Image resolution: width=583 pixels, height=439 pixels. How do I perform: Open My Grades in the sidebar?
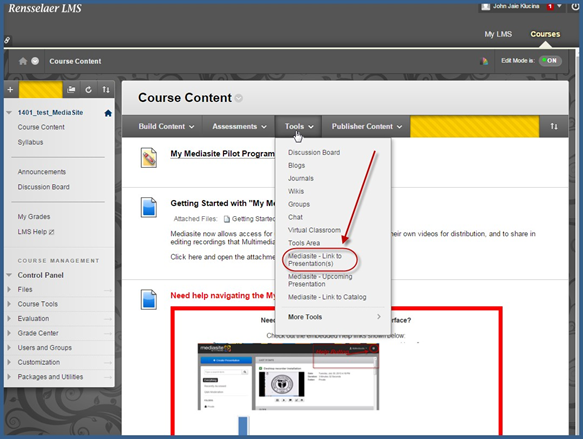coord(34,217)
